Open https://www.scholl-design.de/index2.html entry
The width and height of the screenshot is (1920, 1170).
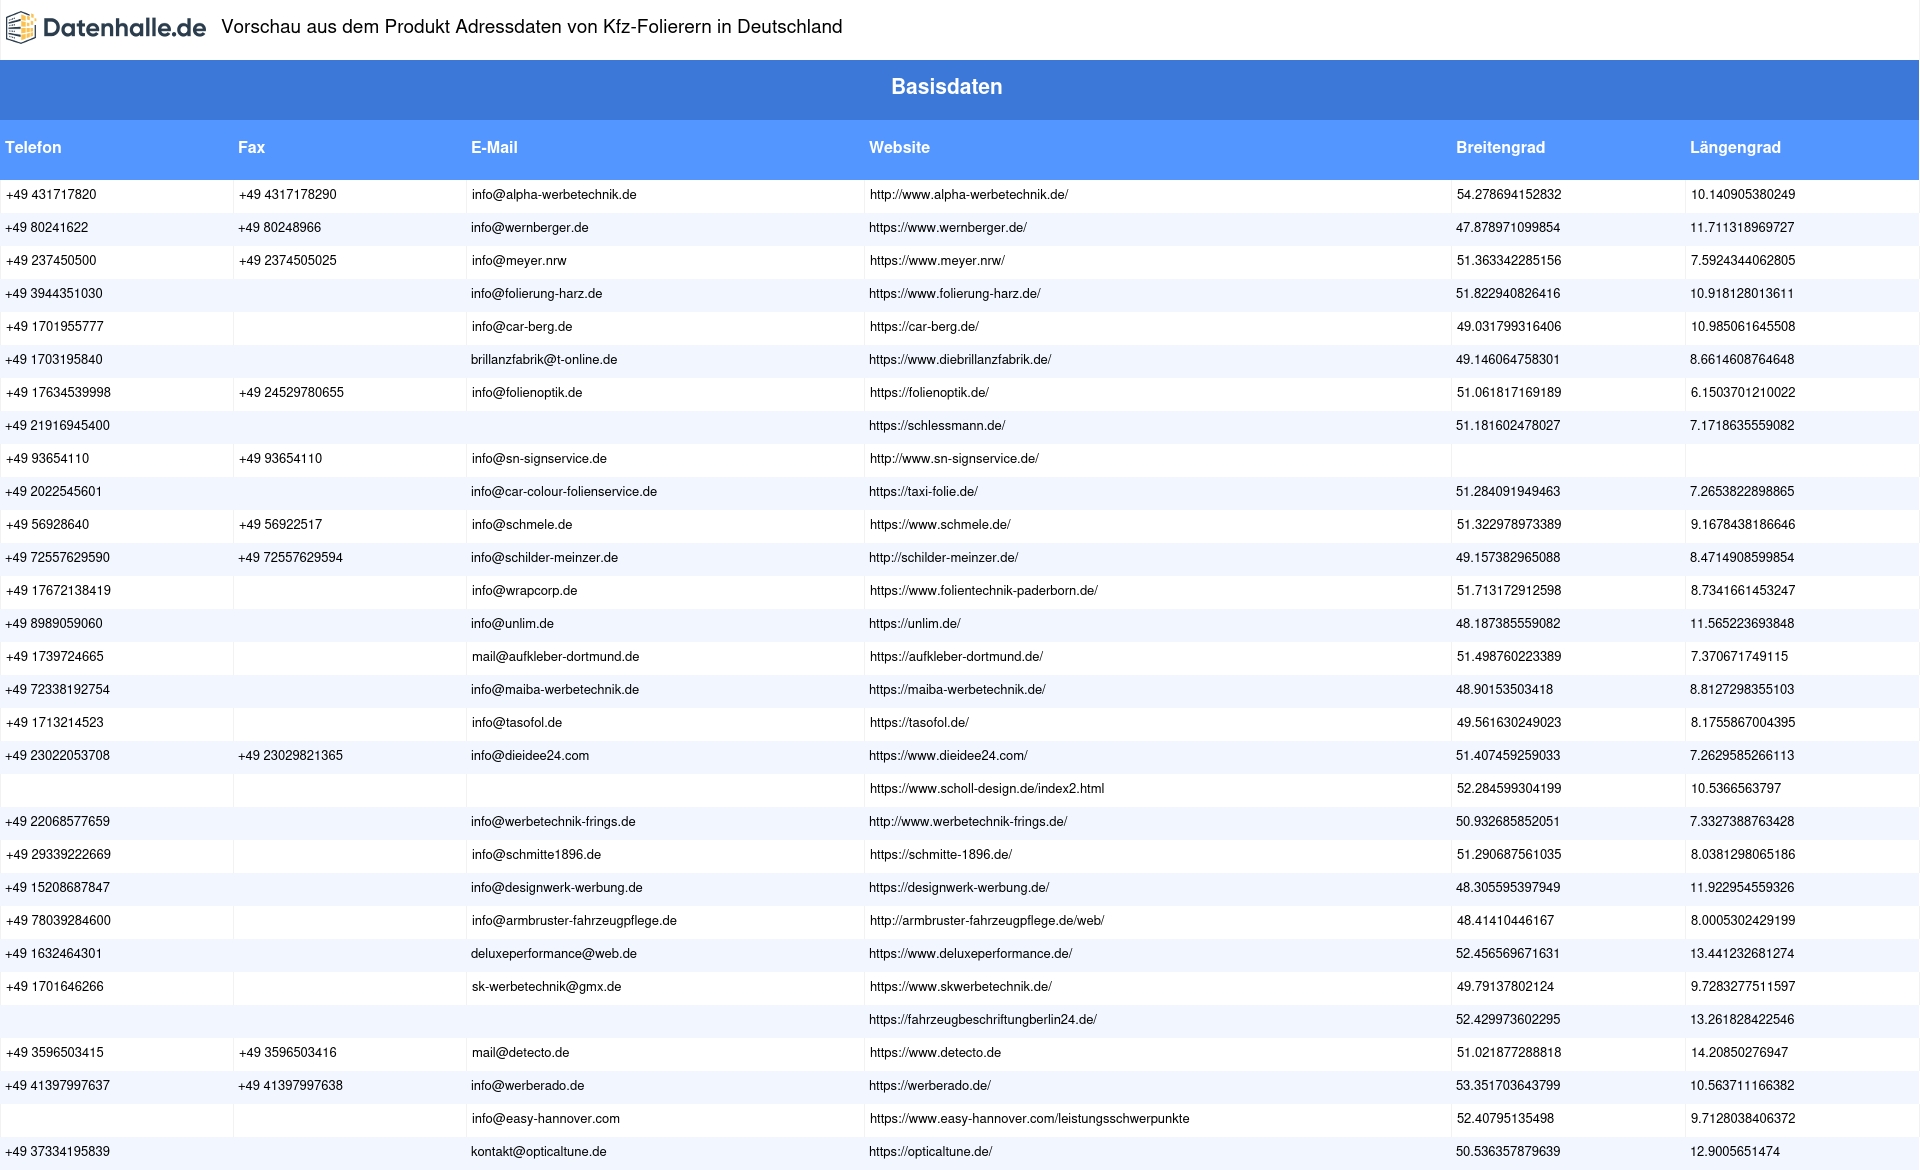point(986,789)
